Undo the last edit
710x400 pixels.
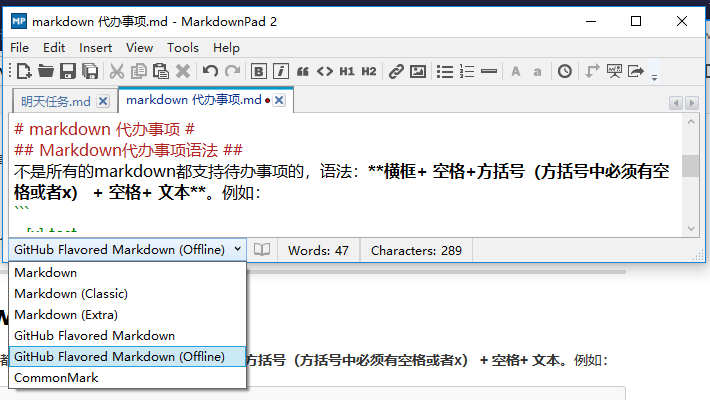[210, 71]
